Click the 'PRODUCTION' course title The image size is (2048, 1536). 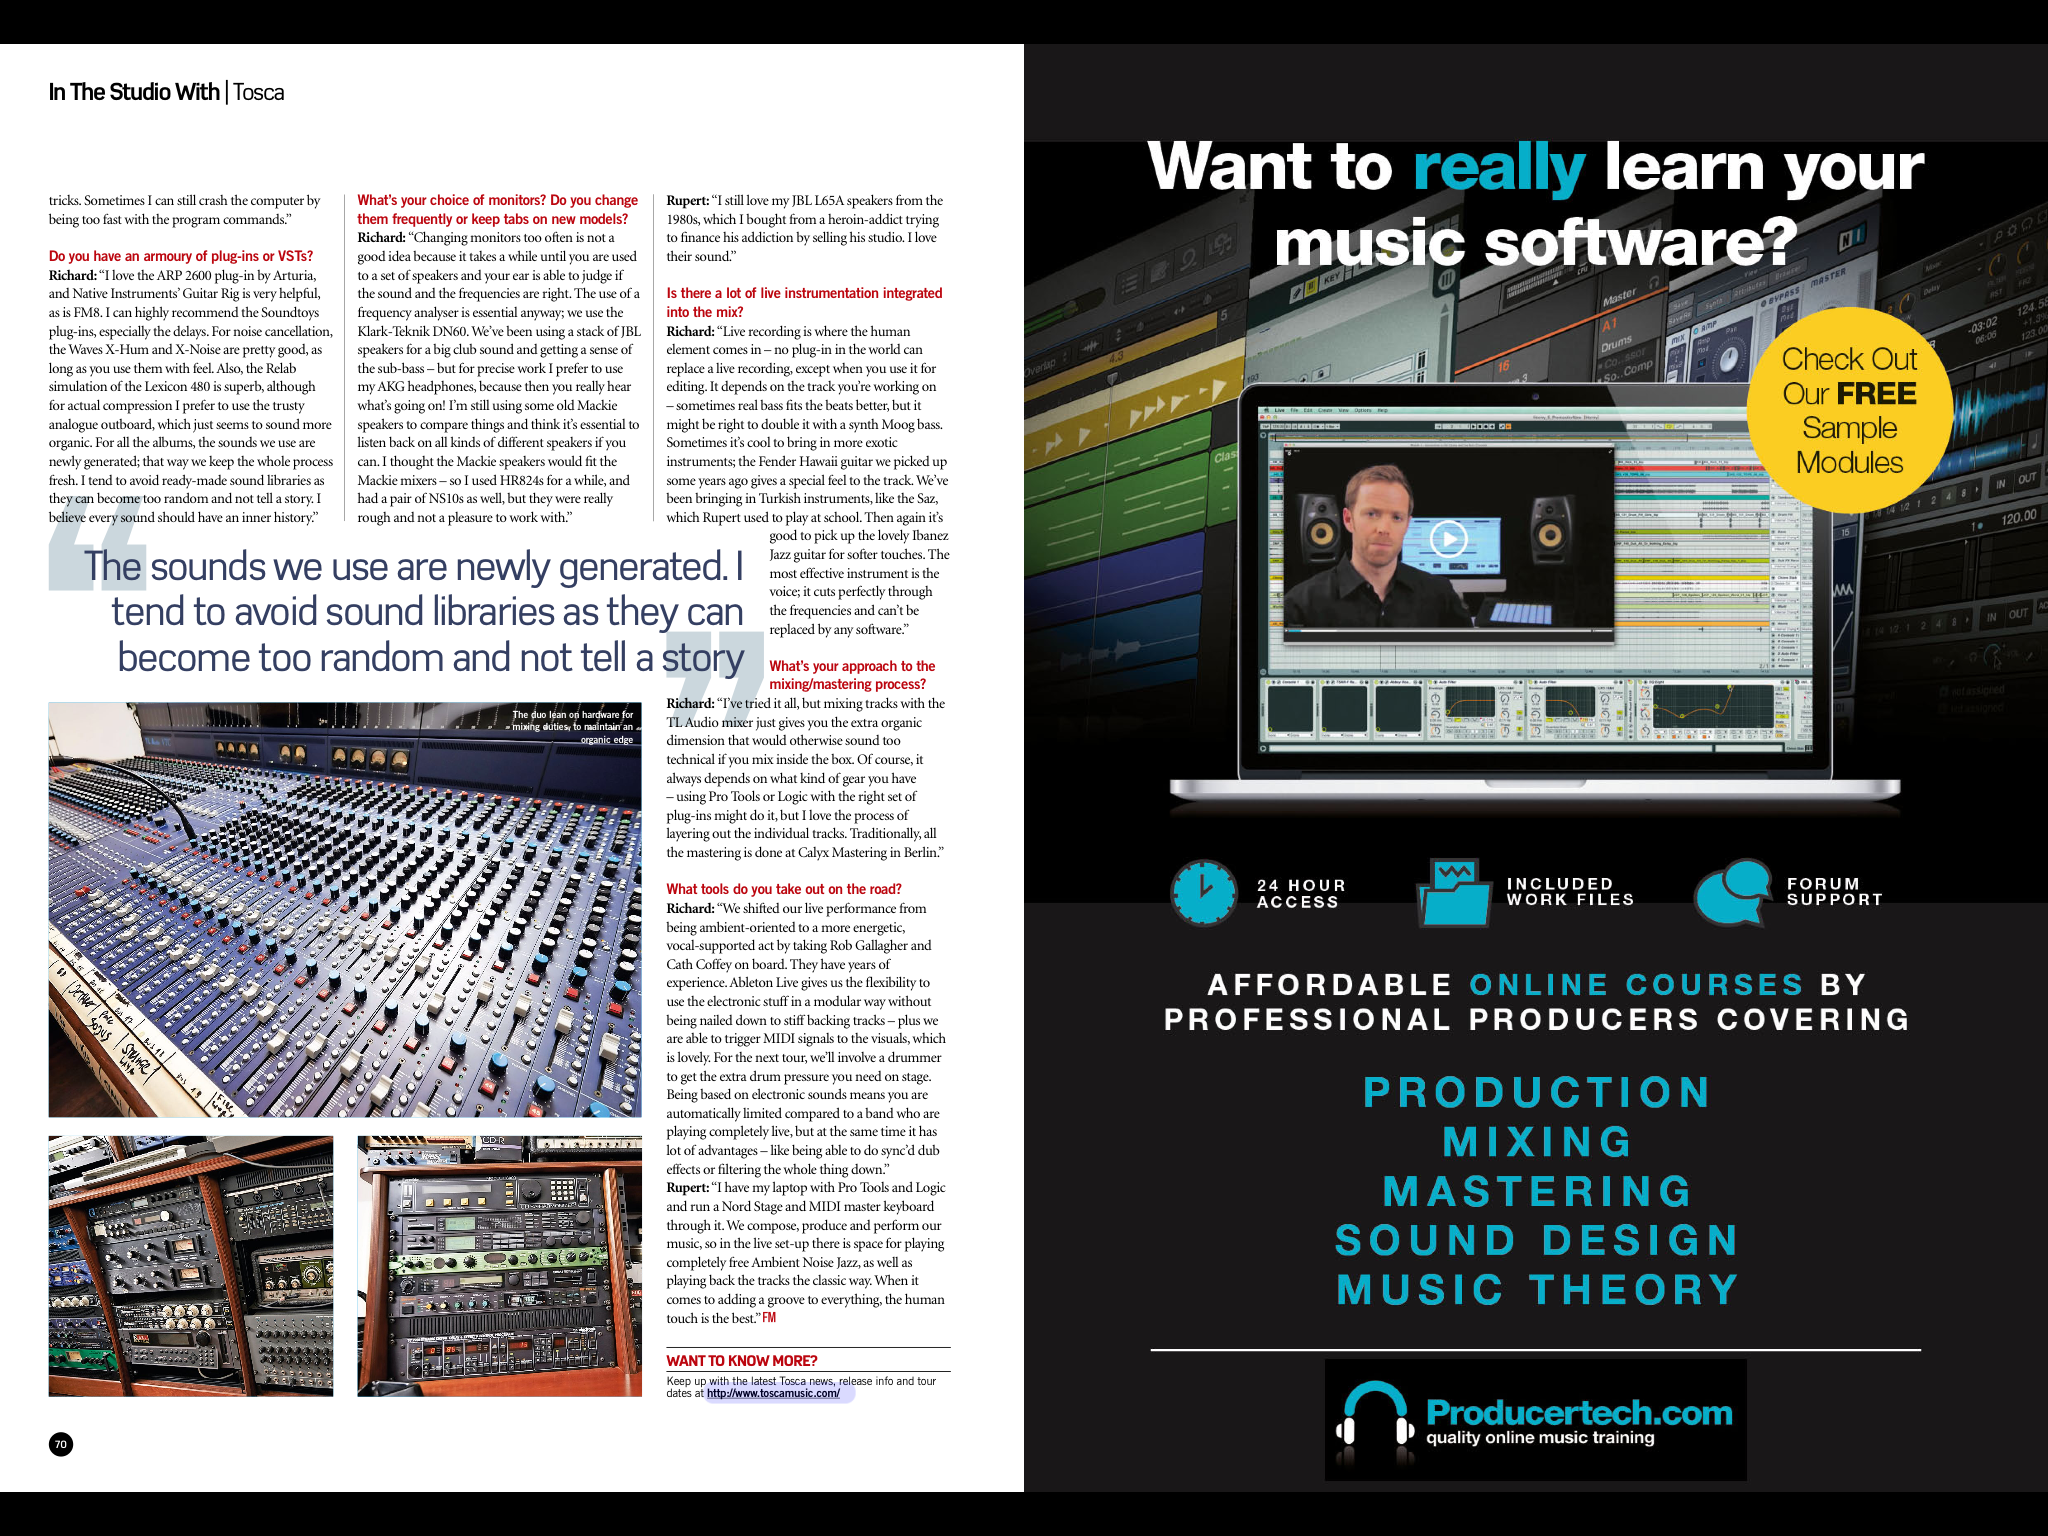click(x=1537, y=1092)
